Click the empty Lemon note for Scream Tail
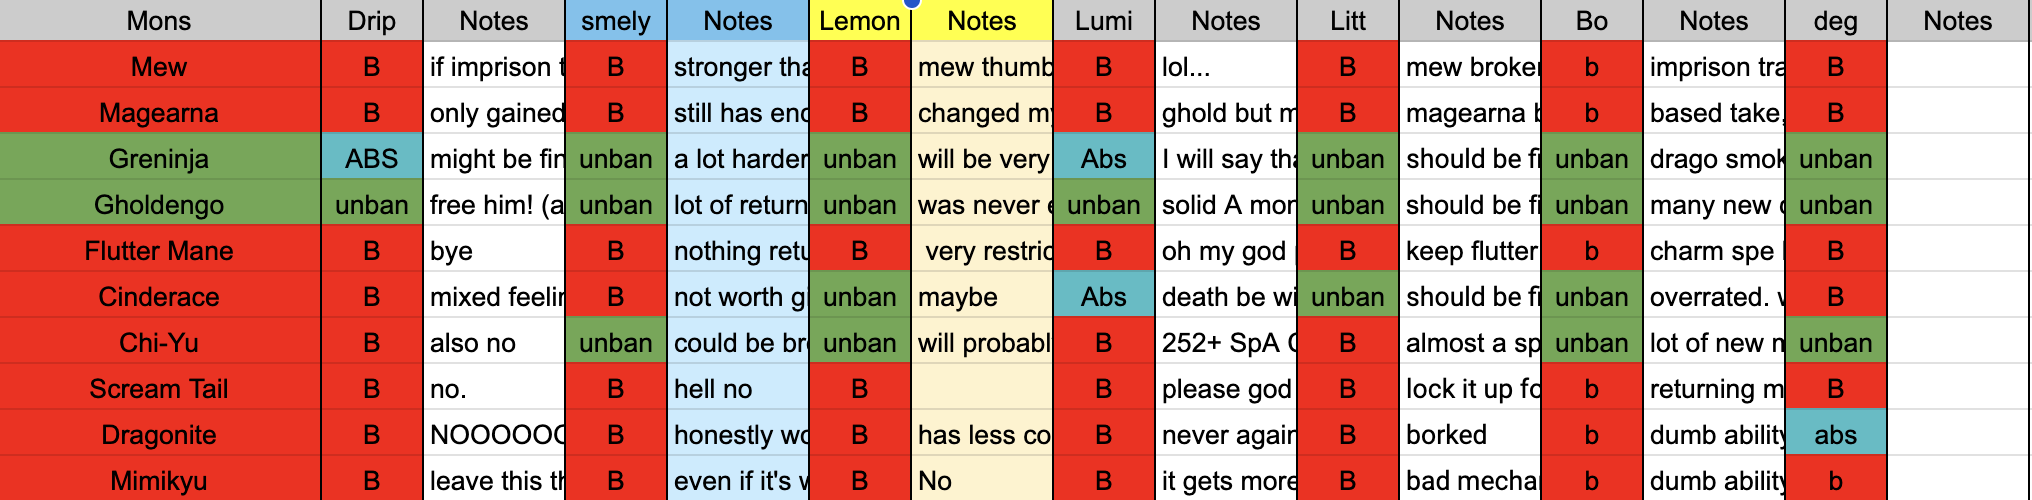Viewport: 2032px width, 500px height. (982, 388)
